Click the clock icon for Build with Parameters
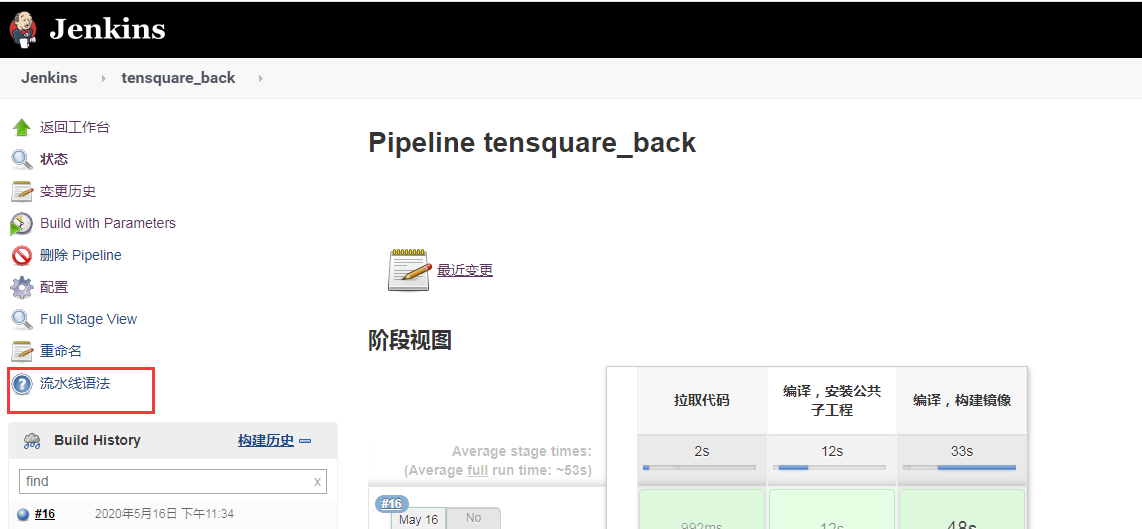This screenshot has height=529, width=1142. click(x=21, y=224)
